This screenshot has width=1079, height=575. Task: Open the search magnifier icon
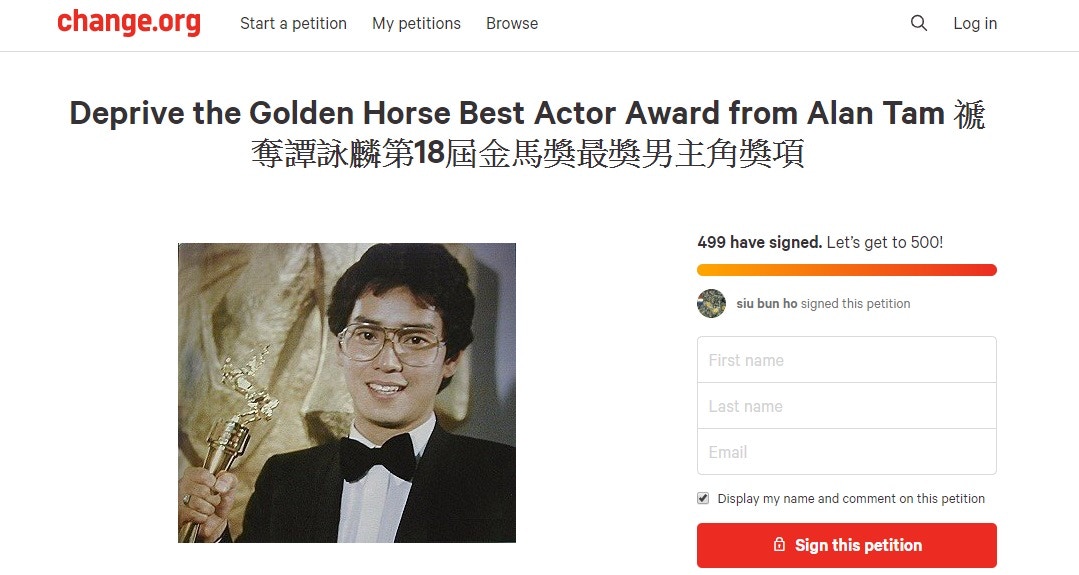point(919,23)
